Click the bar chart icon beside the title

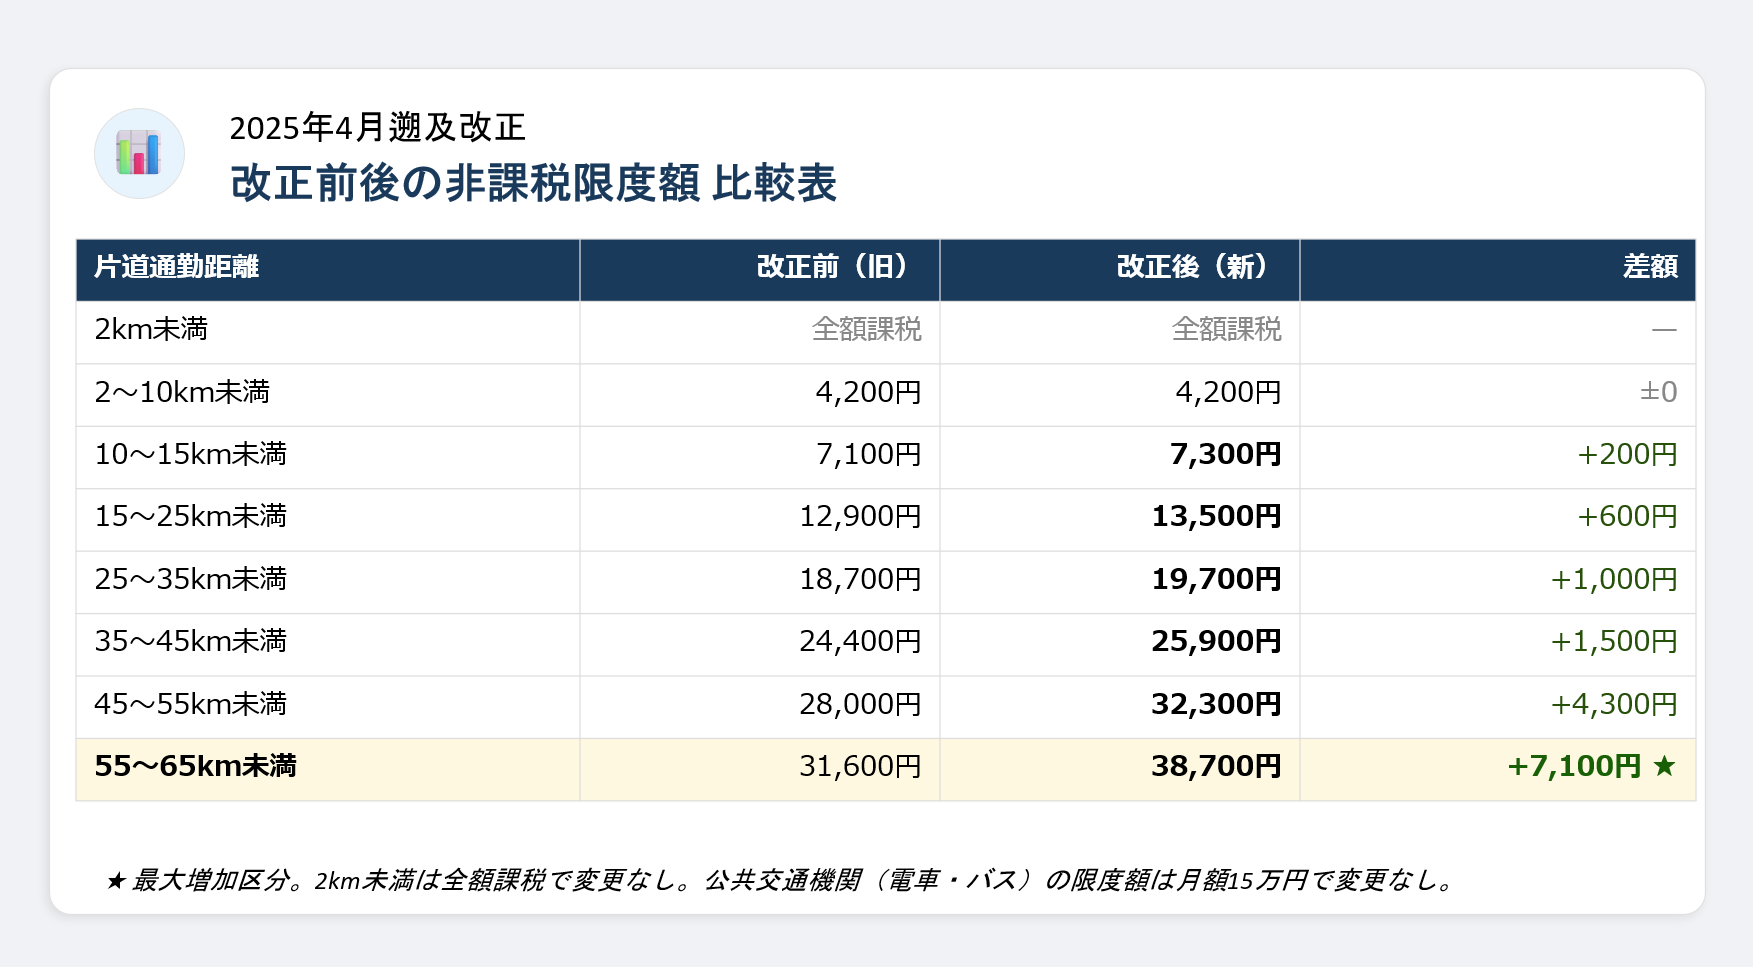tap(139, 153)
